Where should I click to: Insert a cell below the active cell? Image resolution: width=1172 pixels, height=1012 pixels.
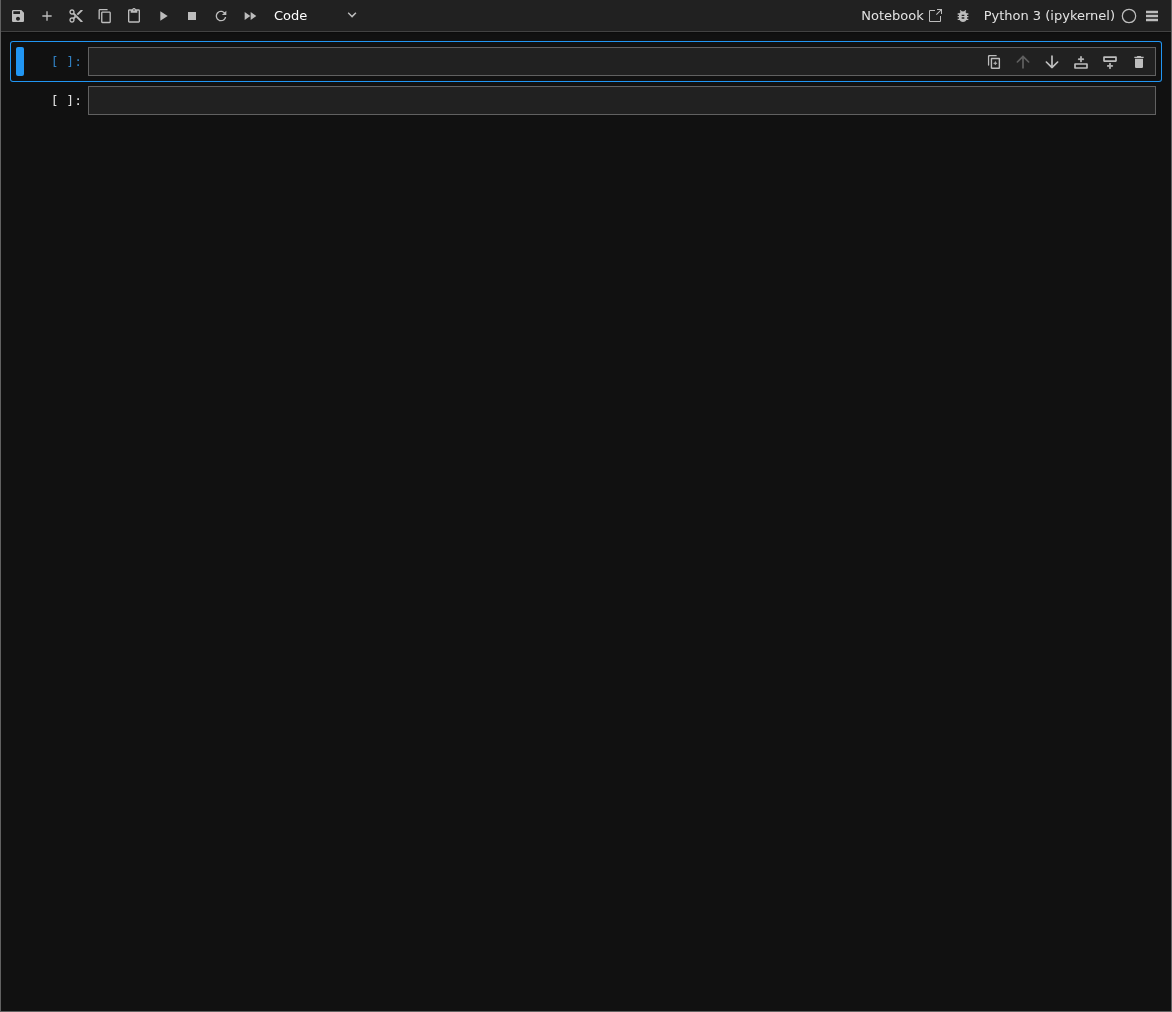pyautogui.click(x=1110, y=62)
